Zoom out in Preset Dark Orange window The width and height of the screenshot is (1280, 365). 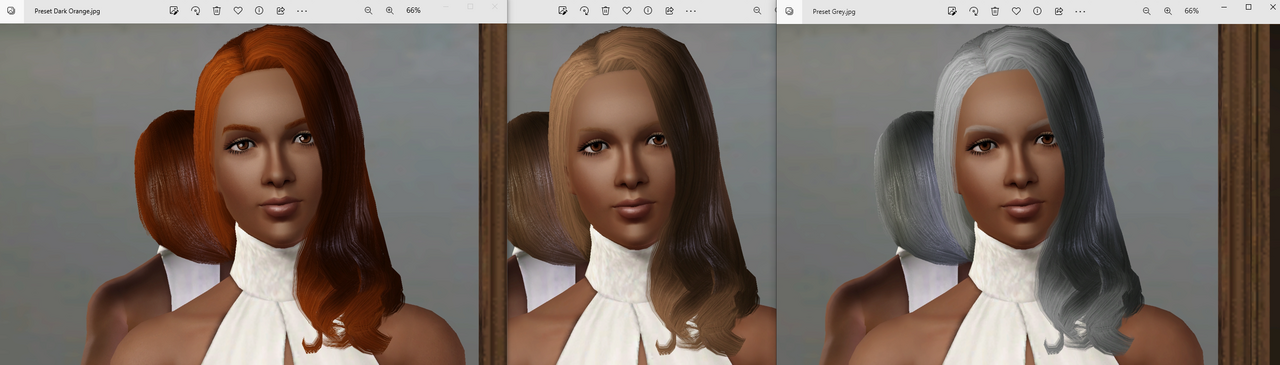point(368,10)
